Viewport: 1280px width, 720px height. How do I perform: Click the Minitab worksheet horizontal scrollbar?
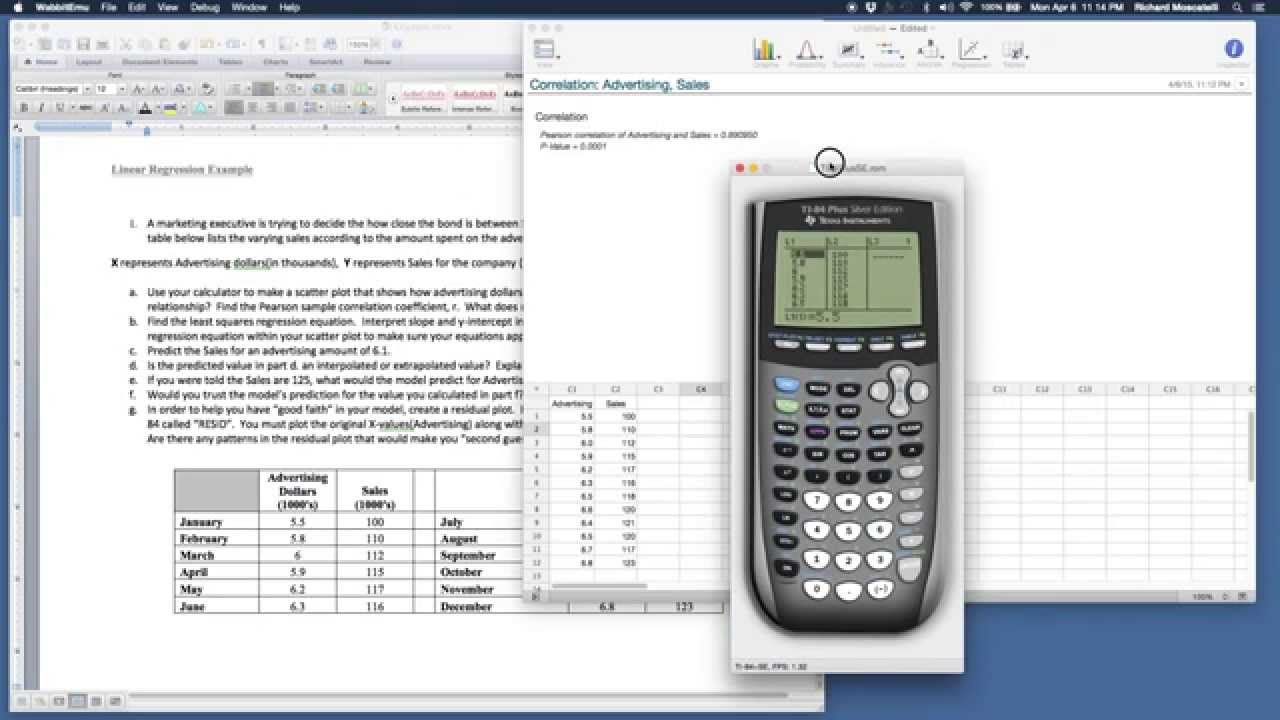tap(600, 586)
